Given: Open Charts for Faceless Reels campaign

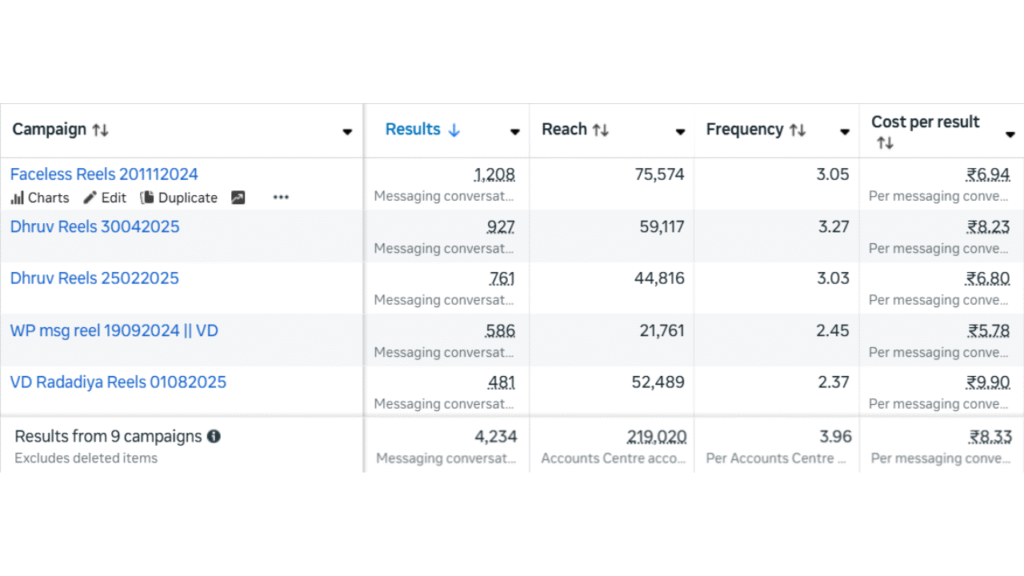Looking at the screenshot, I should (40, 198).
